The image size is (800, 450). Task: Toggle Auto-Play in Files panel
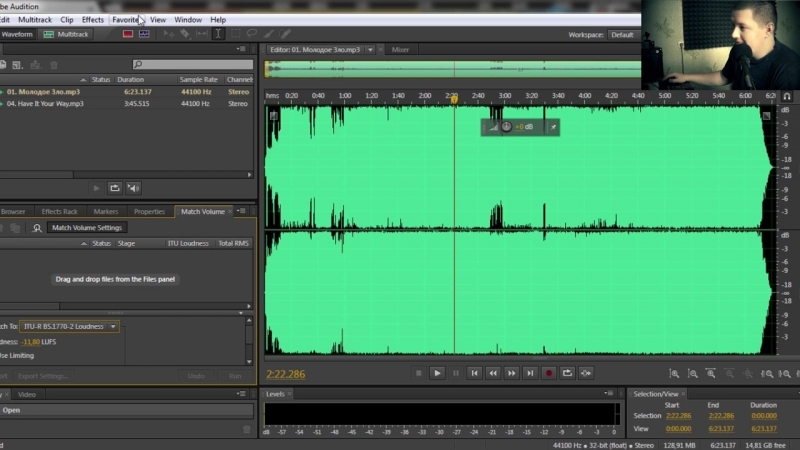(x=133, y=188)
